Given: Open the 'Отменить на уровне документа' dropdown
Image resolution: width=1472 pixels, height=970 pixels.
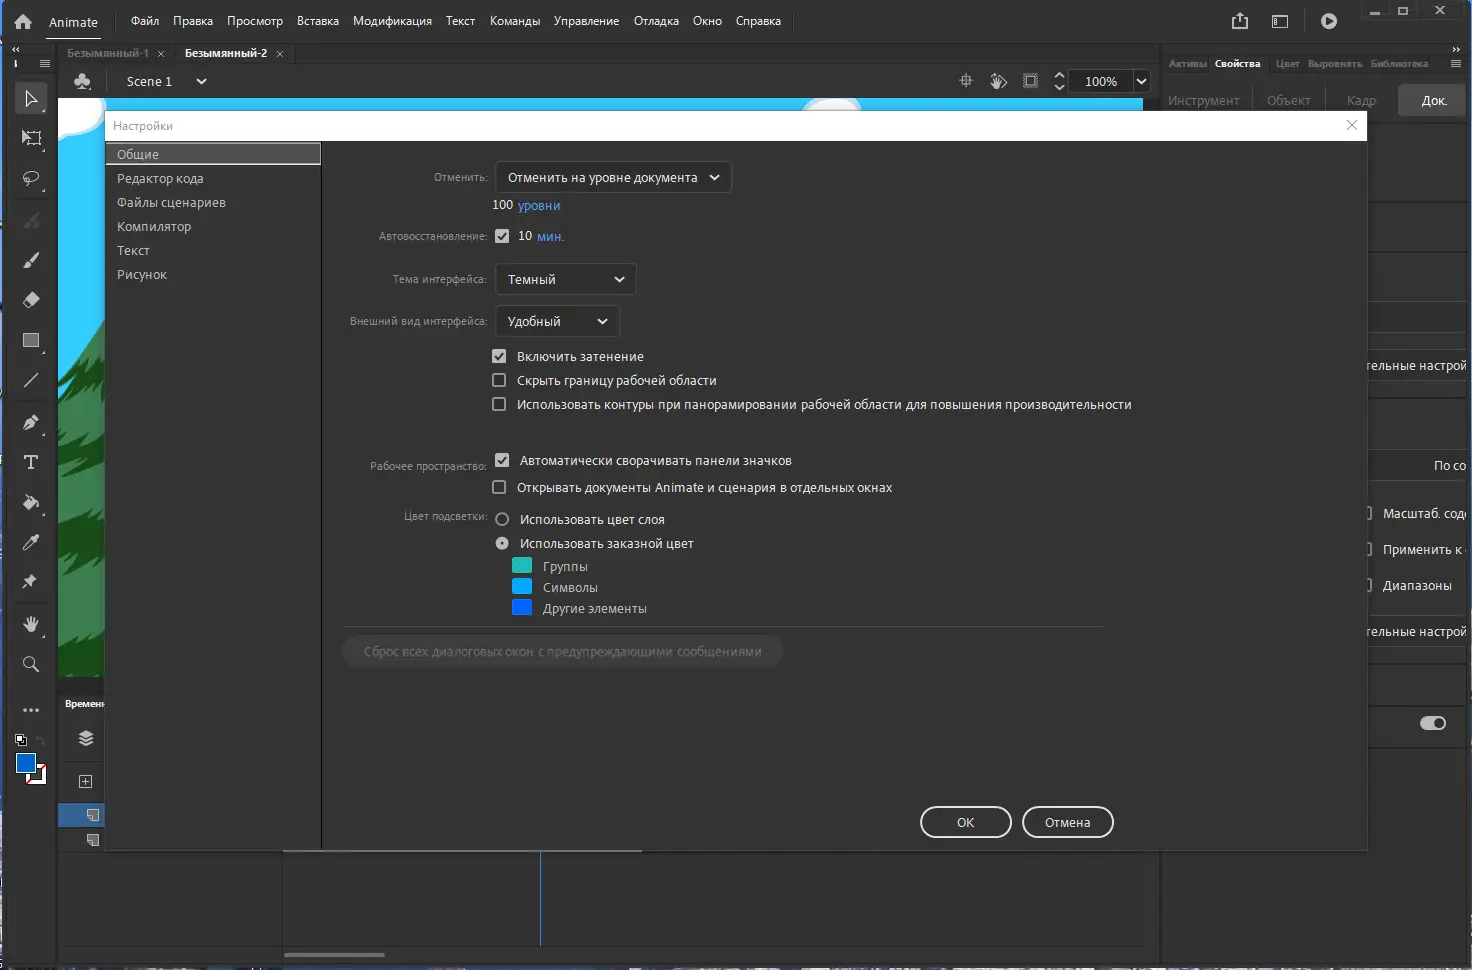Looking at the screenshot, I should tap(613, 177).
